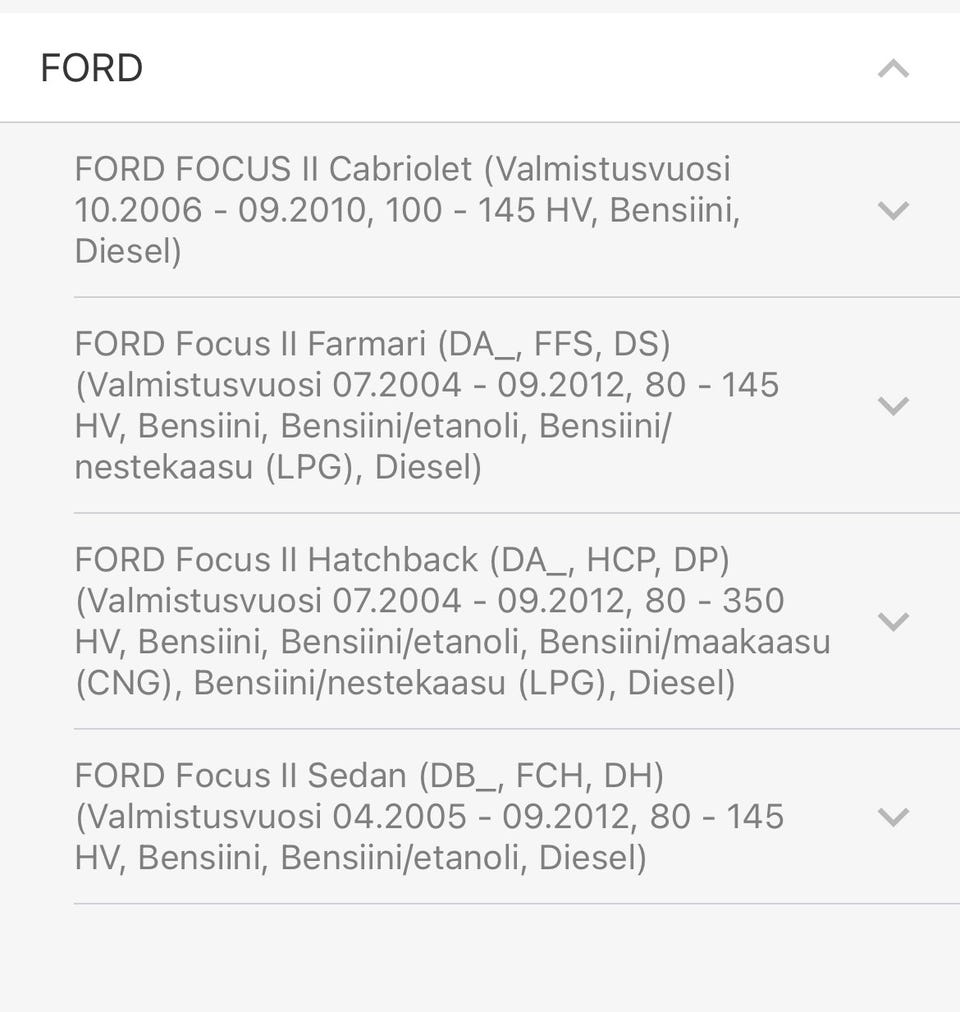This screenshot has width=960, height=1012.
Task: Click the '(CNG), Bensiini/nestekaasu (LPG), Diesel)' line
Action: point(404,683)
